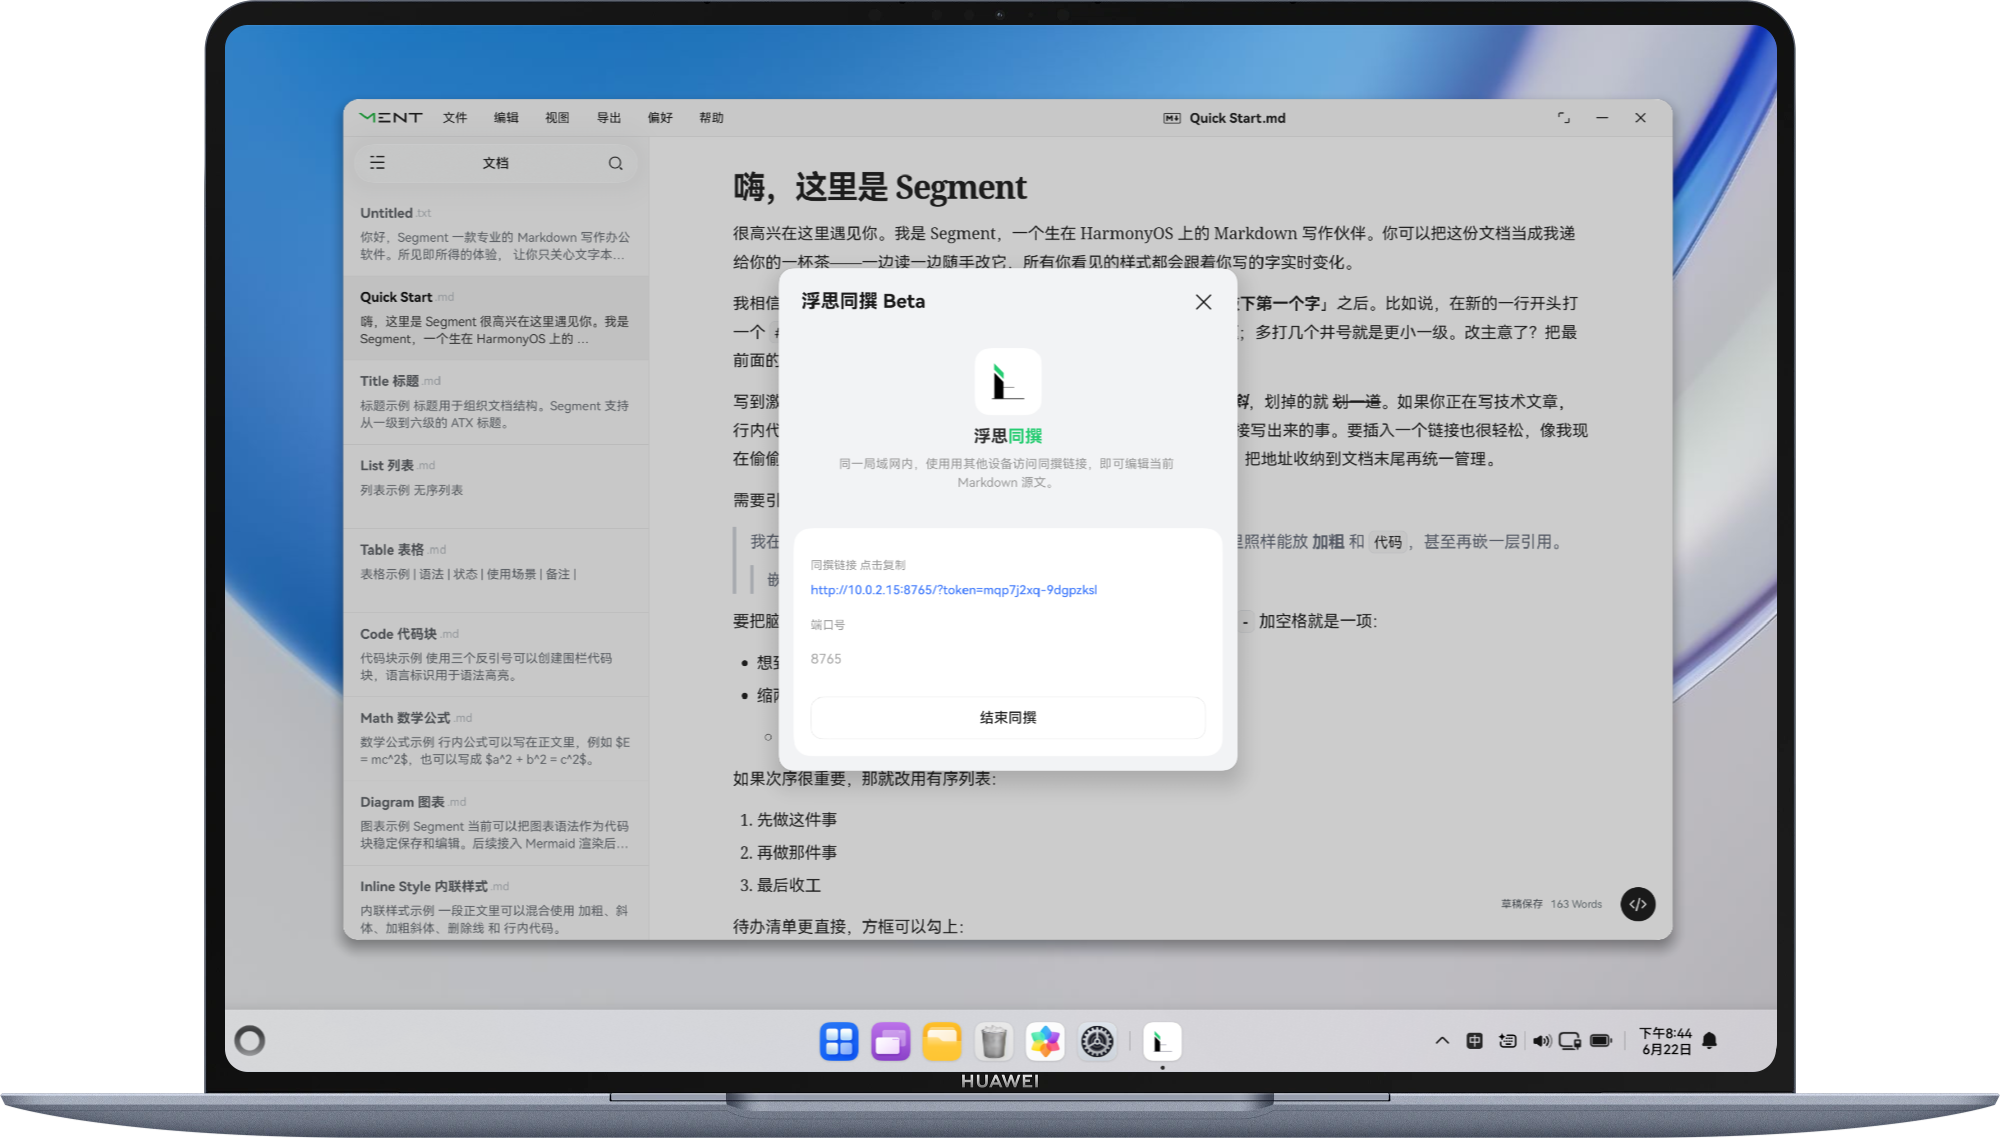Close the 浮思同撰 Beta dialog
Image resolution: width=2000 pixels, height=1138 pixels.
(1203, 302)
